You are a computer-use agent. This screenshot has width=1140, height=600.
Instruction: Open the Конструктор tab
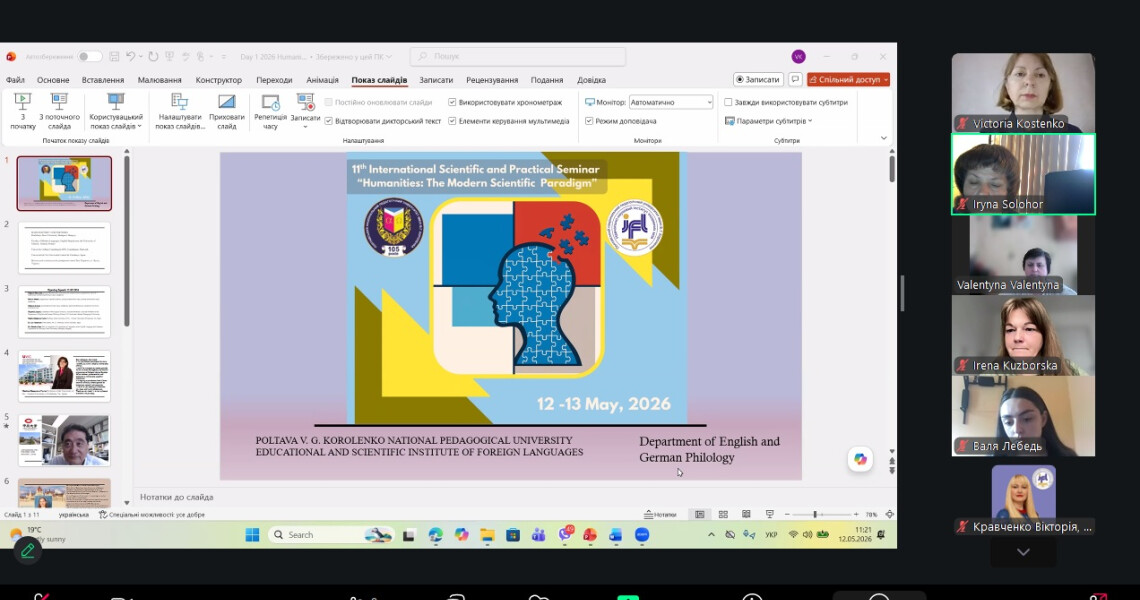click(218, 80)
